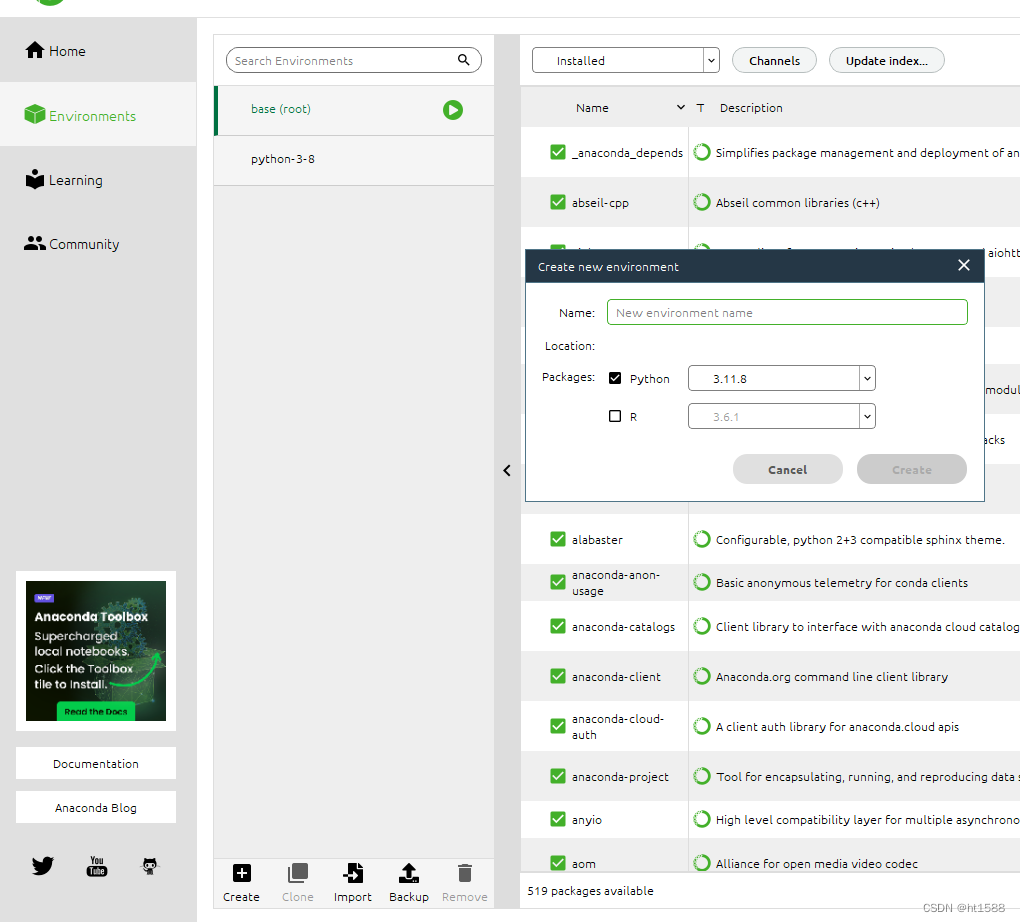Click the green play button on base (root)
Image resolution: width=1020 pixels, height=922 pixels.
(x=453, y=110)
